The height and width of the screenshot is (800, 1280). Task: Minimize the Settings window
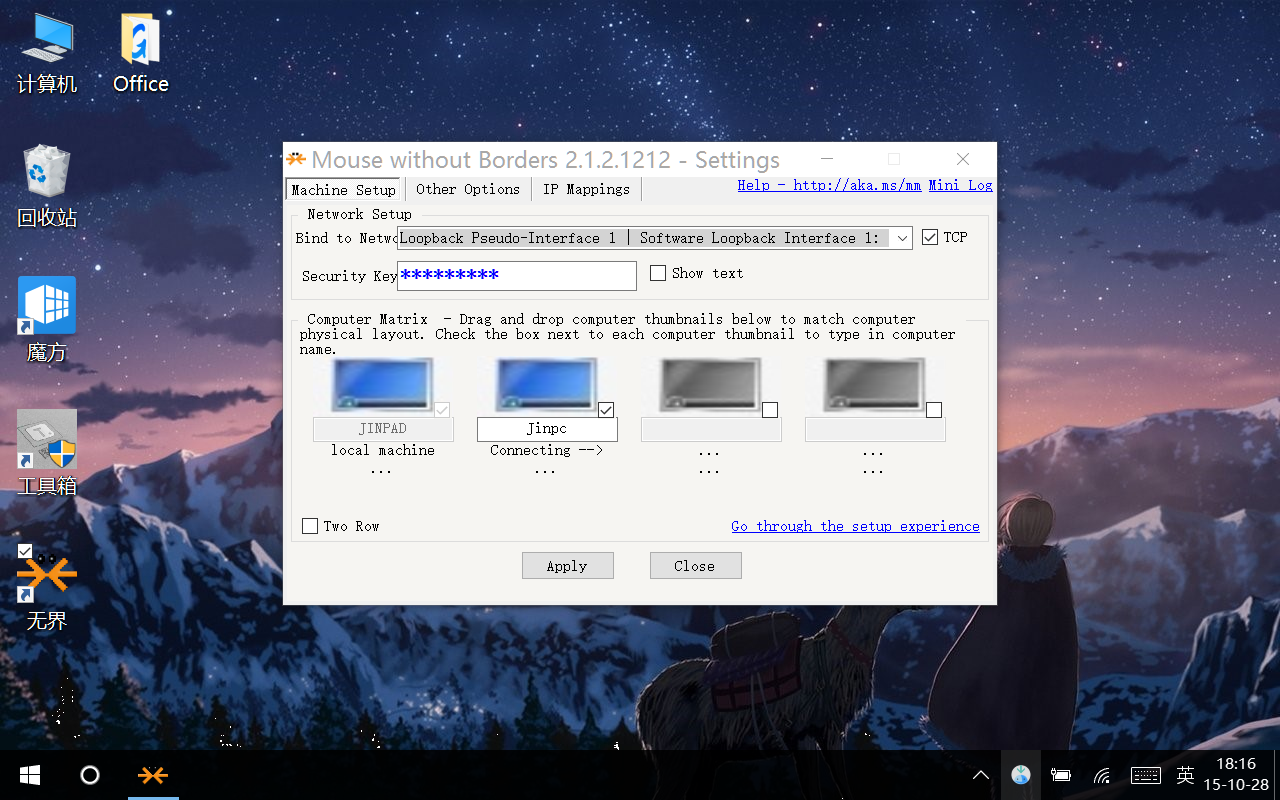point(828,159)
